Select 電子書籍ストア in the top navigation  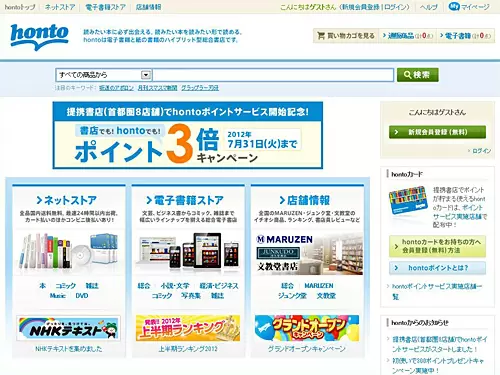point(106,7)
